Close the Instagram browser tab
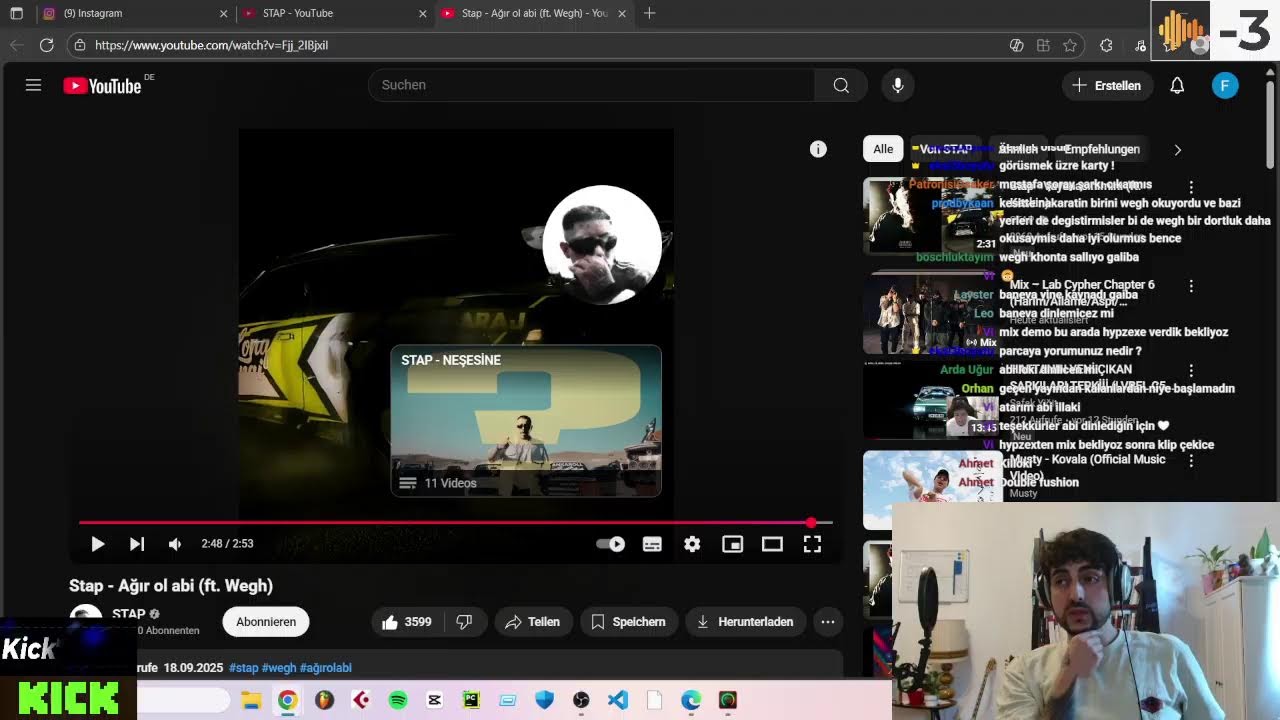The height and width of the screenshot is (720, 1280). click(x=223, y=13)
